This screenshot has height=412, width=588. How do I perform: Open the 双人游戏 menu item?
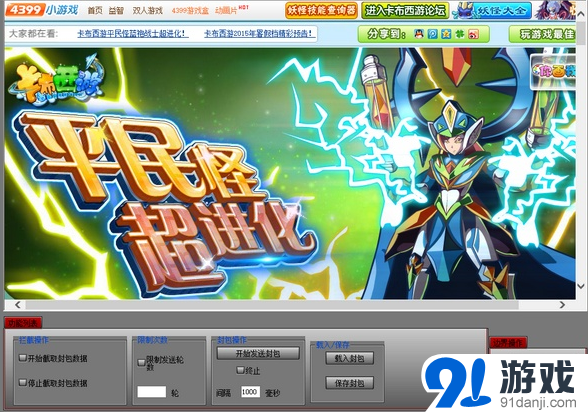coord(147,10)
